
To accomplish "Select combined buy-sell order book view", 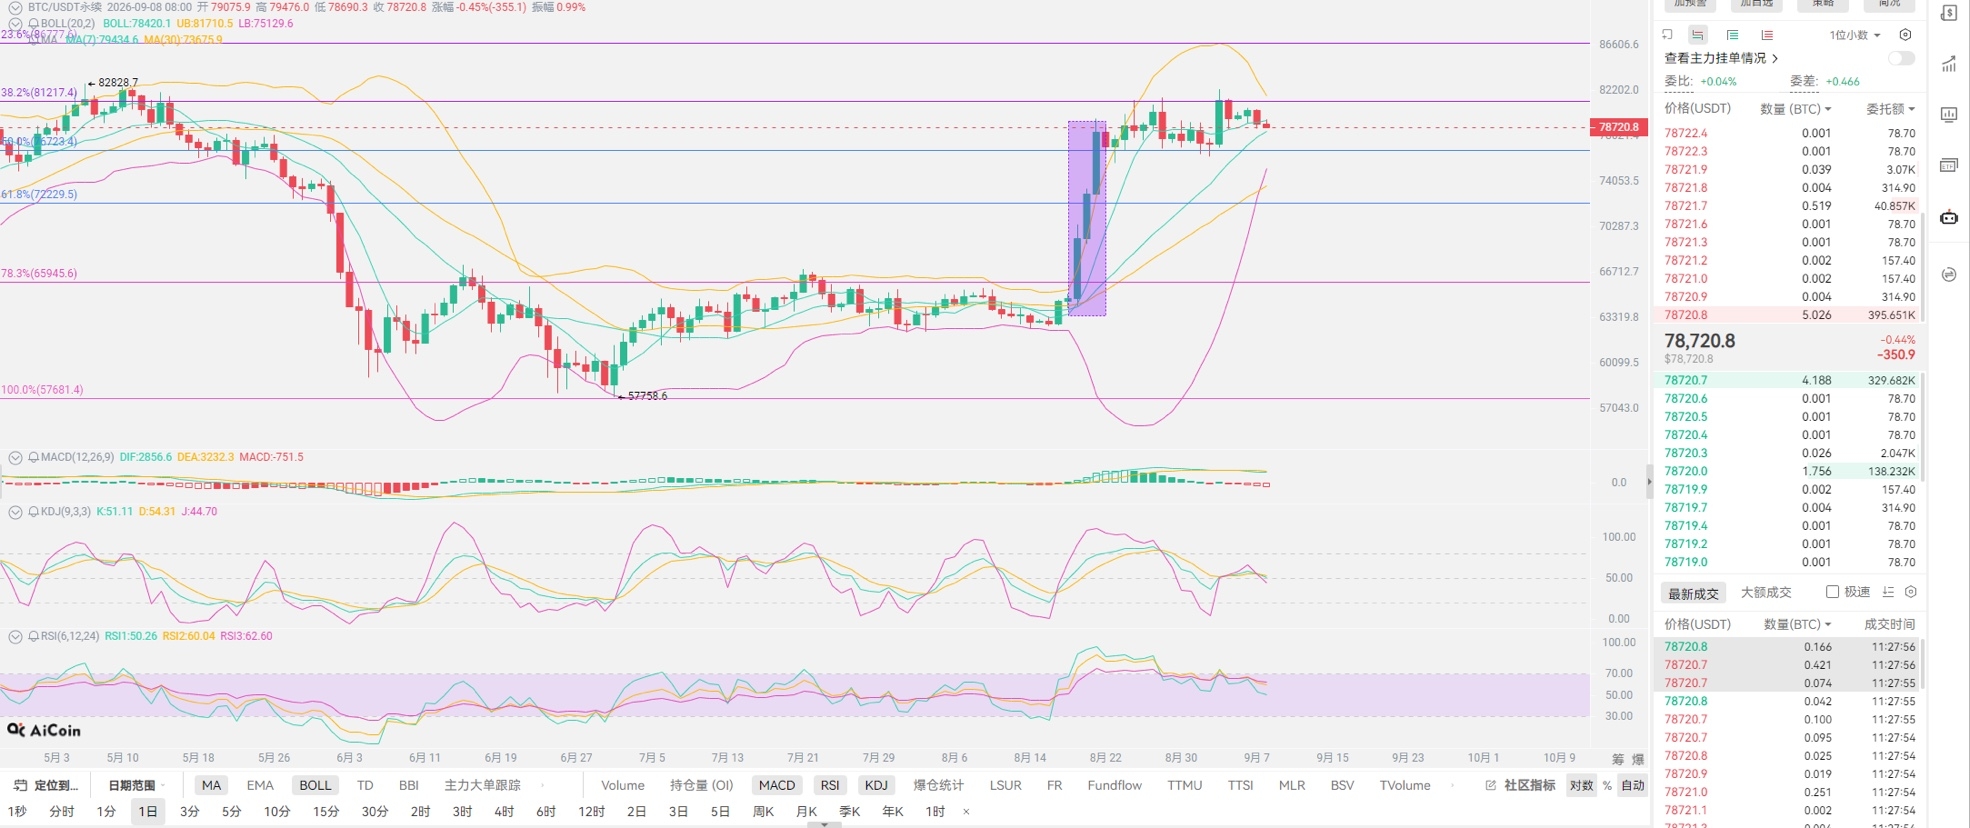I will (x=1698, y=35).
